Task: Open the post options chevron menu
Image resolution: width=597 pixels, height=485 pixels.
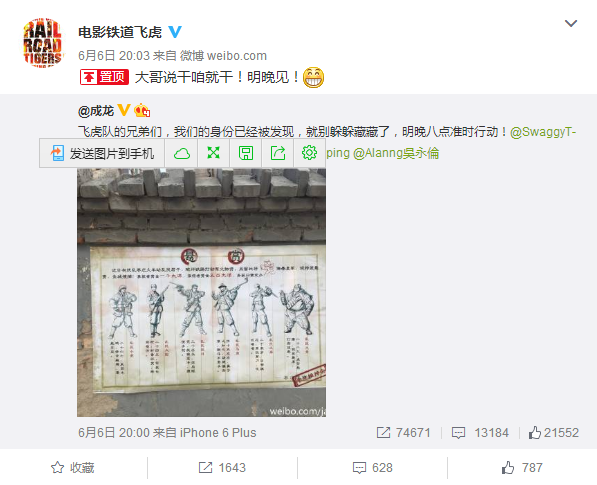Action: click(x=570, y=23)
